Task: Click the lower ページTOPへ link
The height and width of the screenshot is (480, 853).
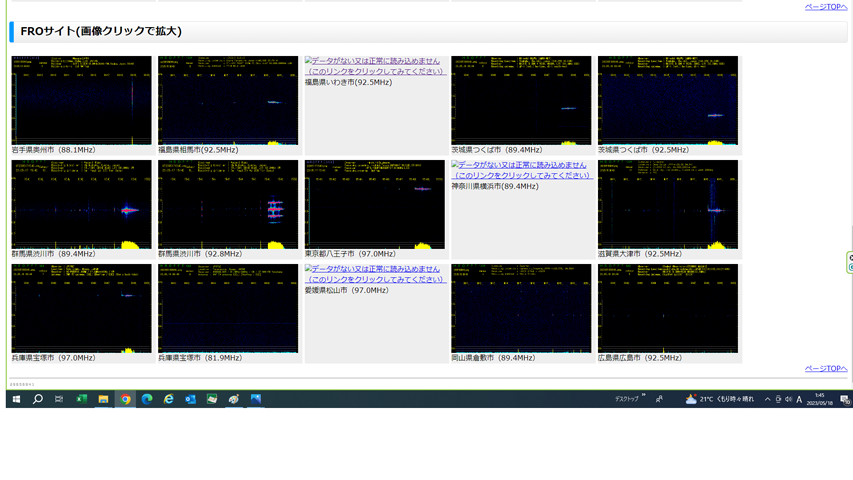Action: 826,368
